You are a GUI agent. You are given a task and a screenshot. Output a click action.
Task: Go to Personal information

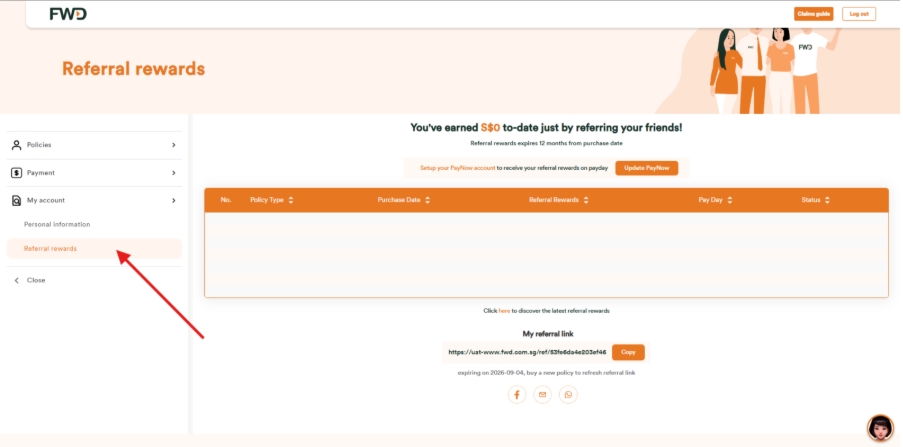pyautogui.click(x=57, y=225)
